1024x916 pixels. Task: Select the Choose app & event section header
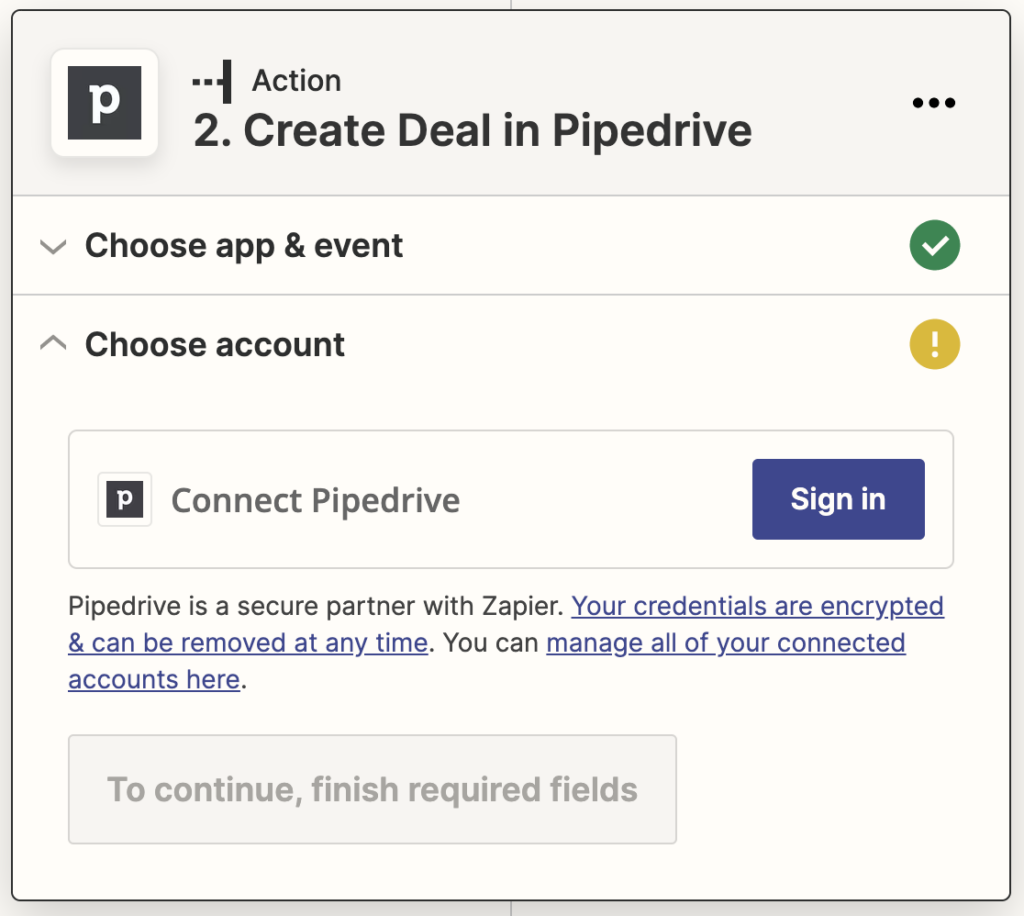click(x=244, y=245)
